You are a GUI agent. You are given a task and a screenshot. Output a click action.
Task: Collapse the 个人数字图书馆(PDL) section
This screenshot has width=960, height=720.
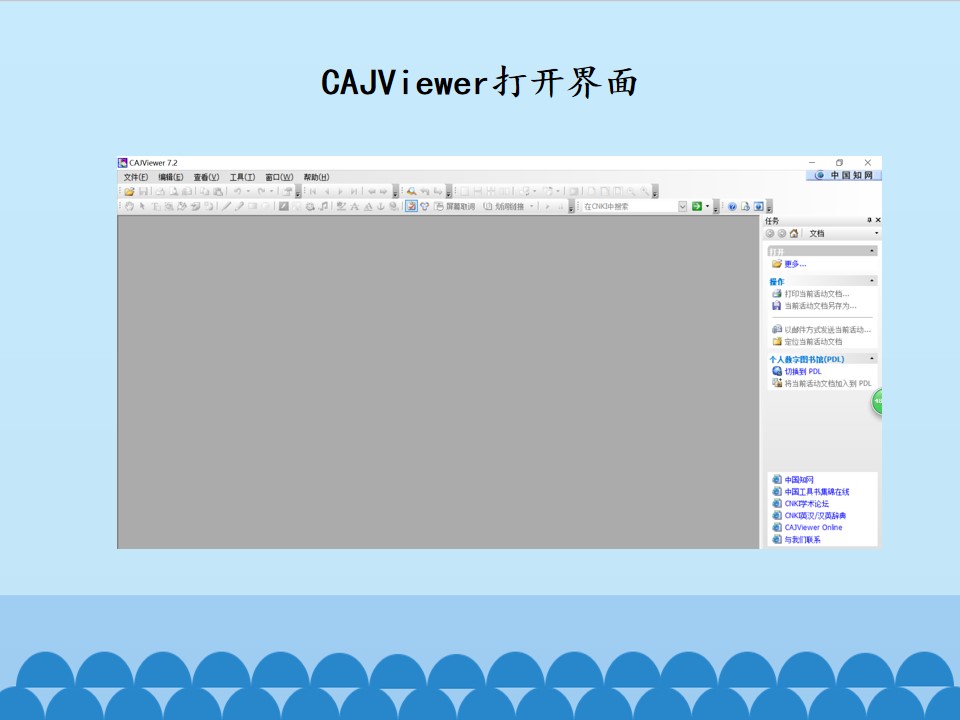tap(872, 358)
